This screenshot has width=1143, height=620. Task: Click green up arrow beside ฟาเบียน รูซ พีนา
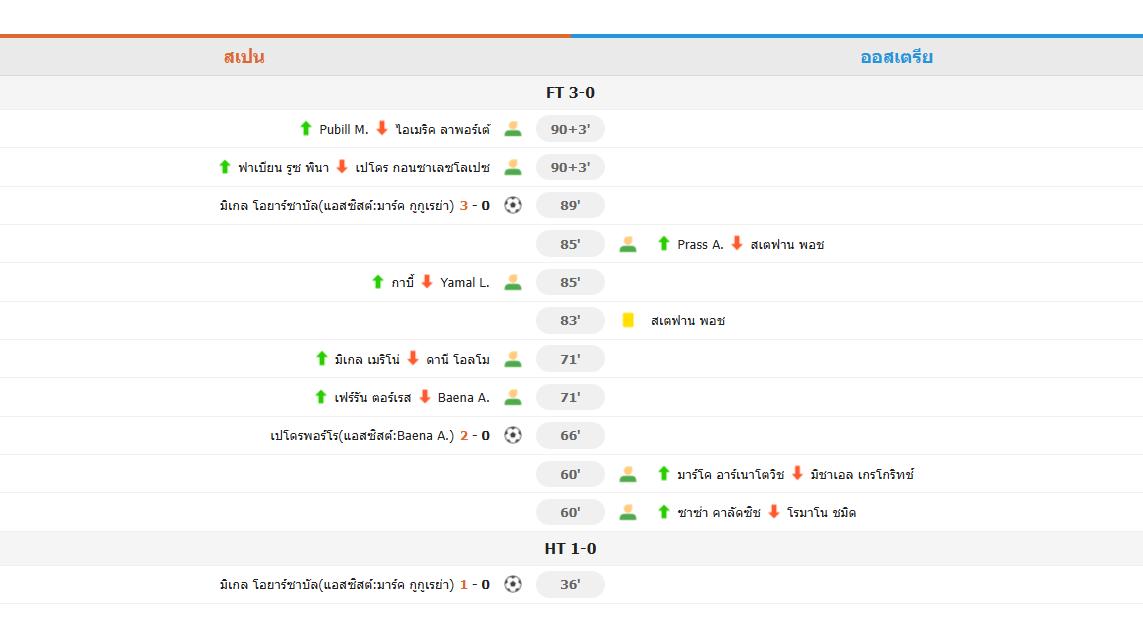click(x=225, y=166)
